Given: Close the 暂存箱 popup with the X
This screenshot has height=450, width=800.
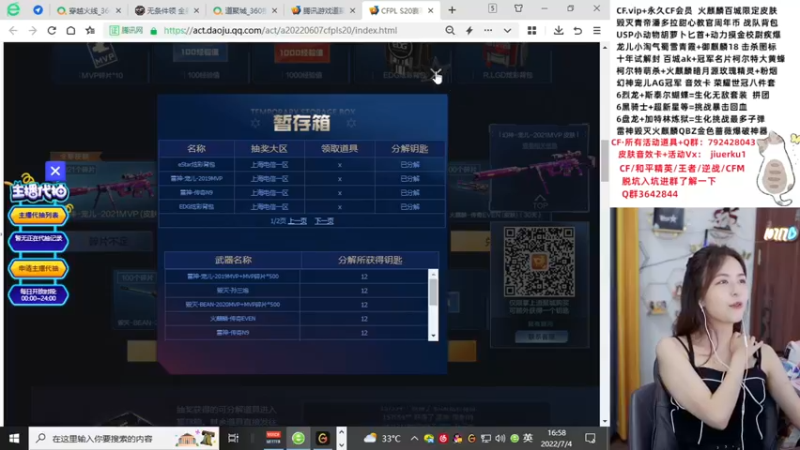Looking at the screenshot, I should click(435, 75).
